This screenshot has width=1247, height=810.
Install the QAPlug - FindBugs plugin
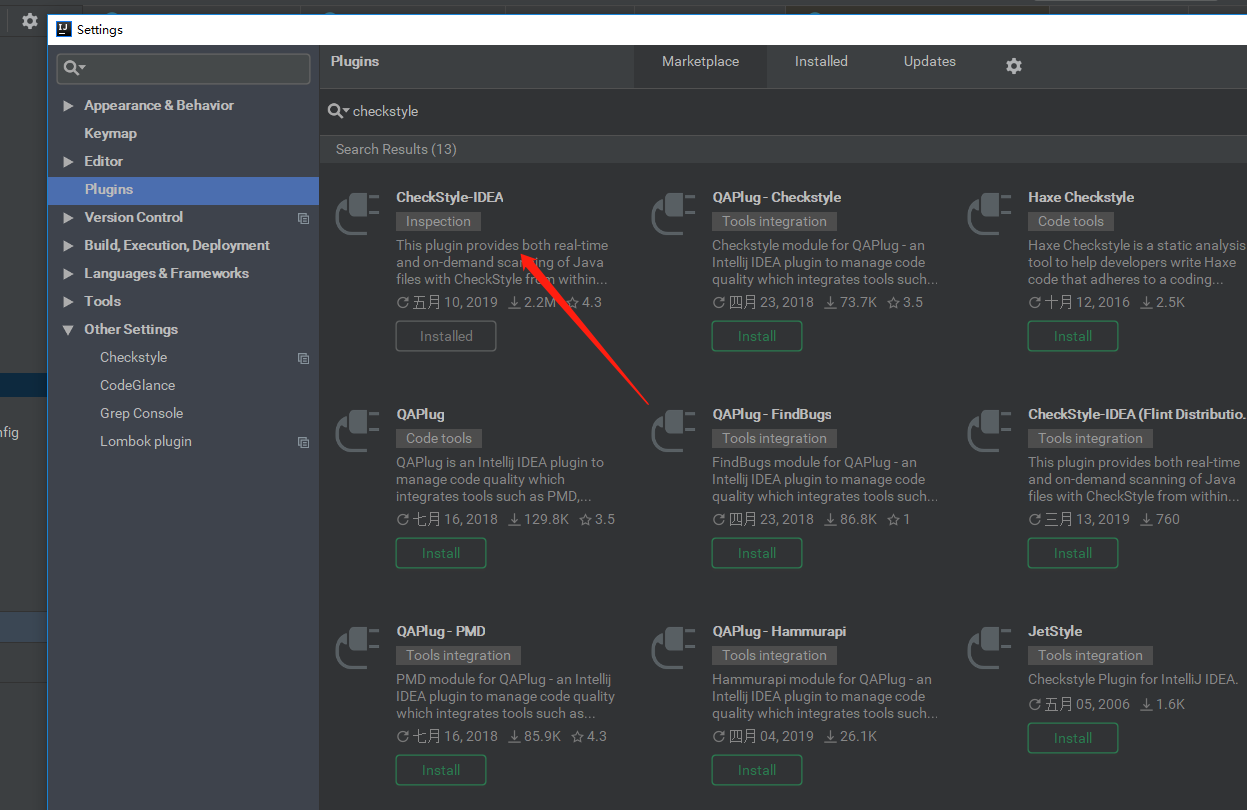757,553
